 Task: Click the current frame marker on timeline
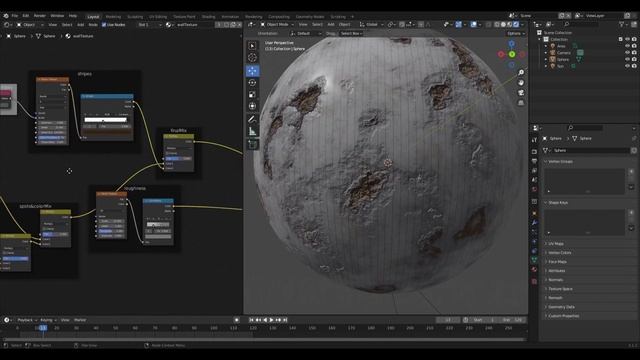(43, 328)
